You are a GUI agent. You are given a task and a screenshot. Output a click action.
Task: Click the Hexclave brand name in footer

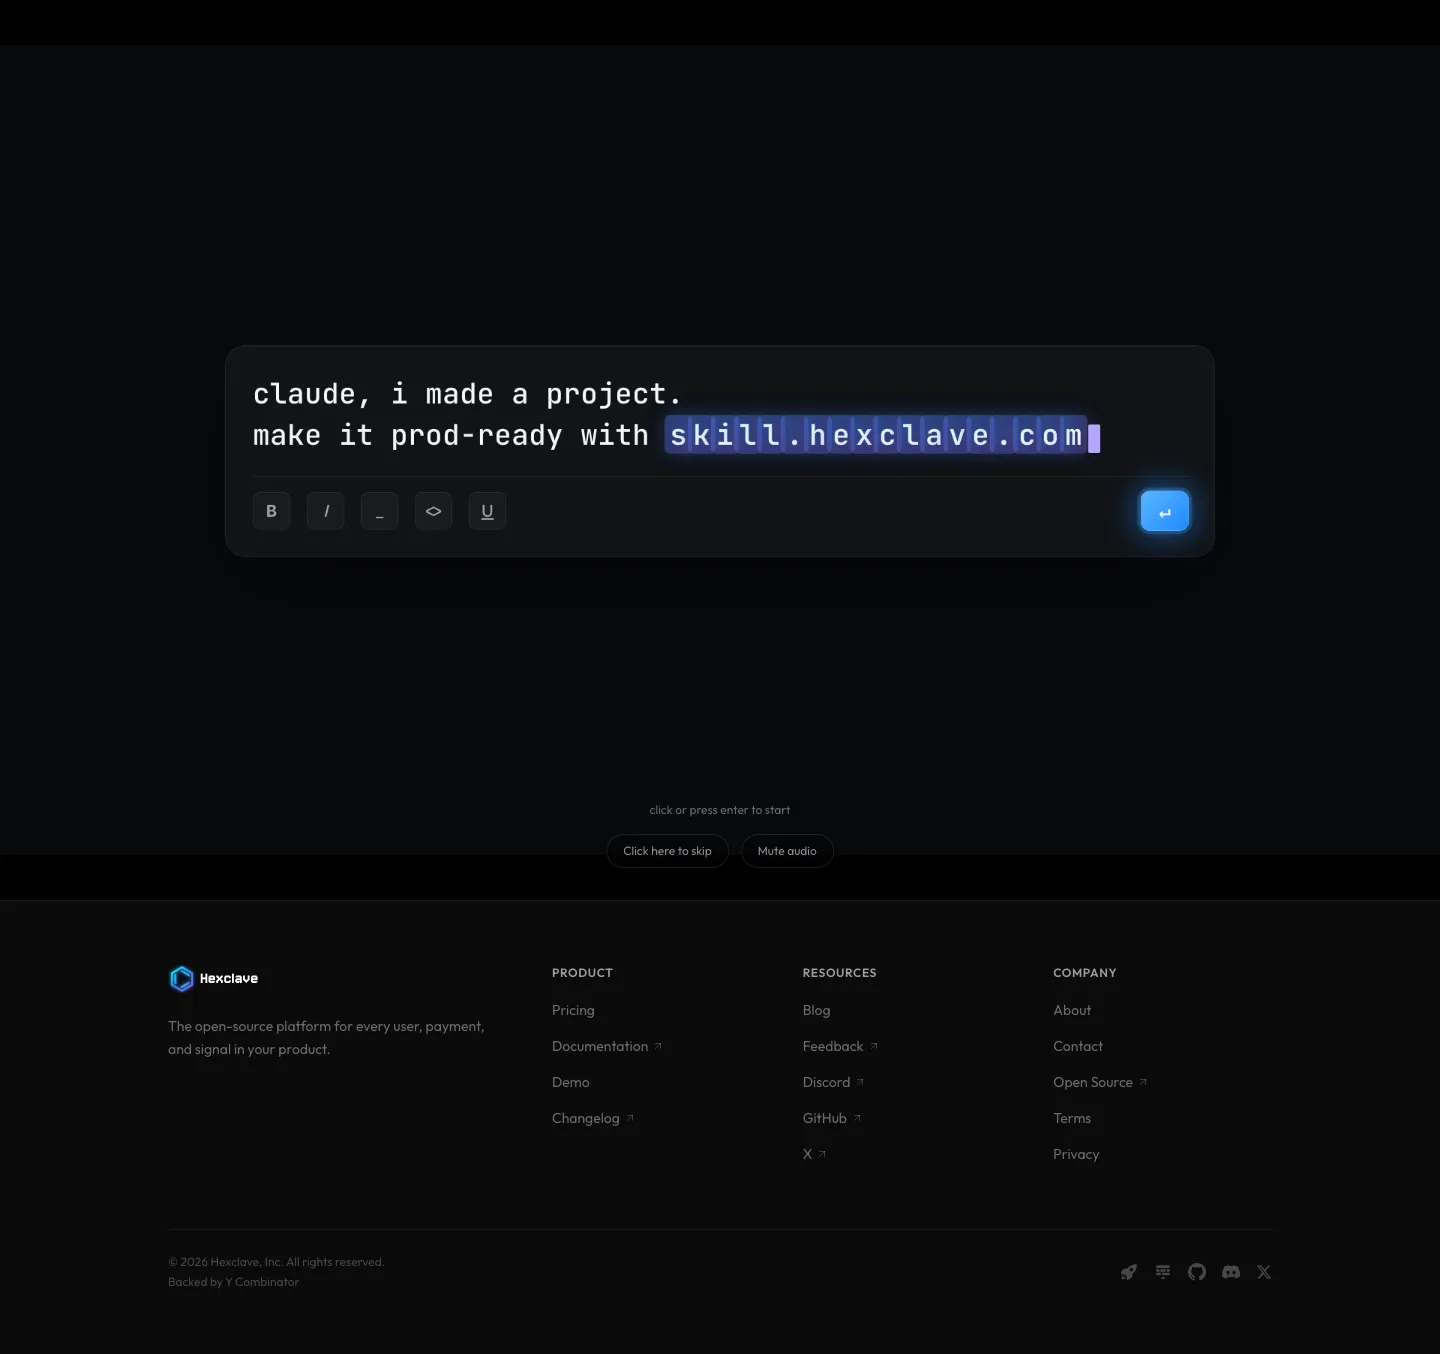(x=229, y=978)
